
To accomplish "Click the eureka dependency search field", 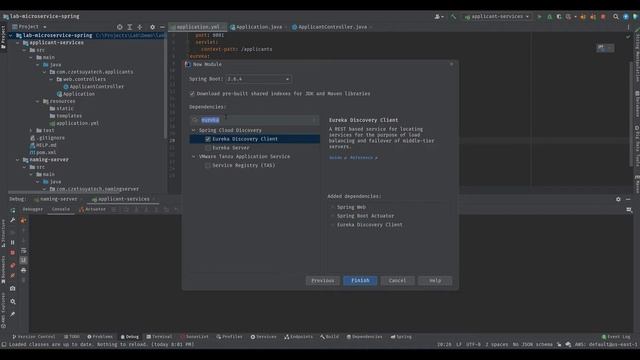I will [254, 120].
